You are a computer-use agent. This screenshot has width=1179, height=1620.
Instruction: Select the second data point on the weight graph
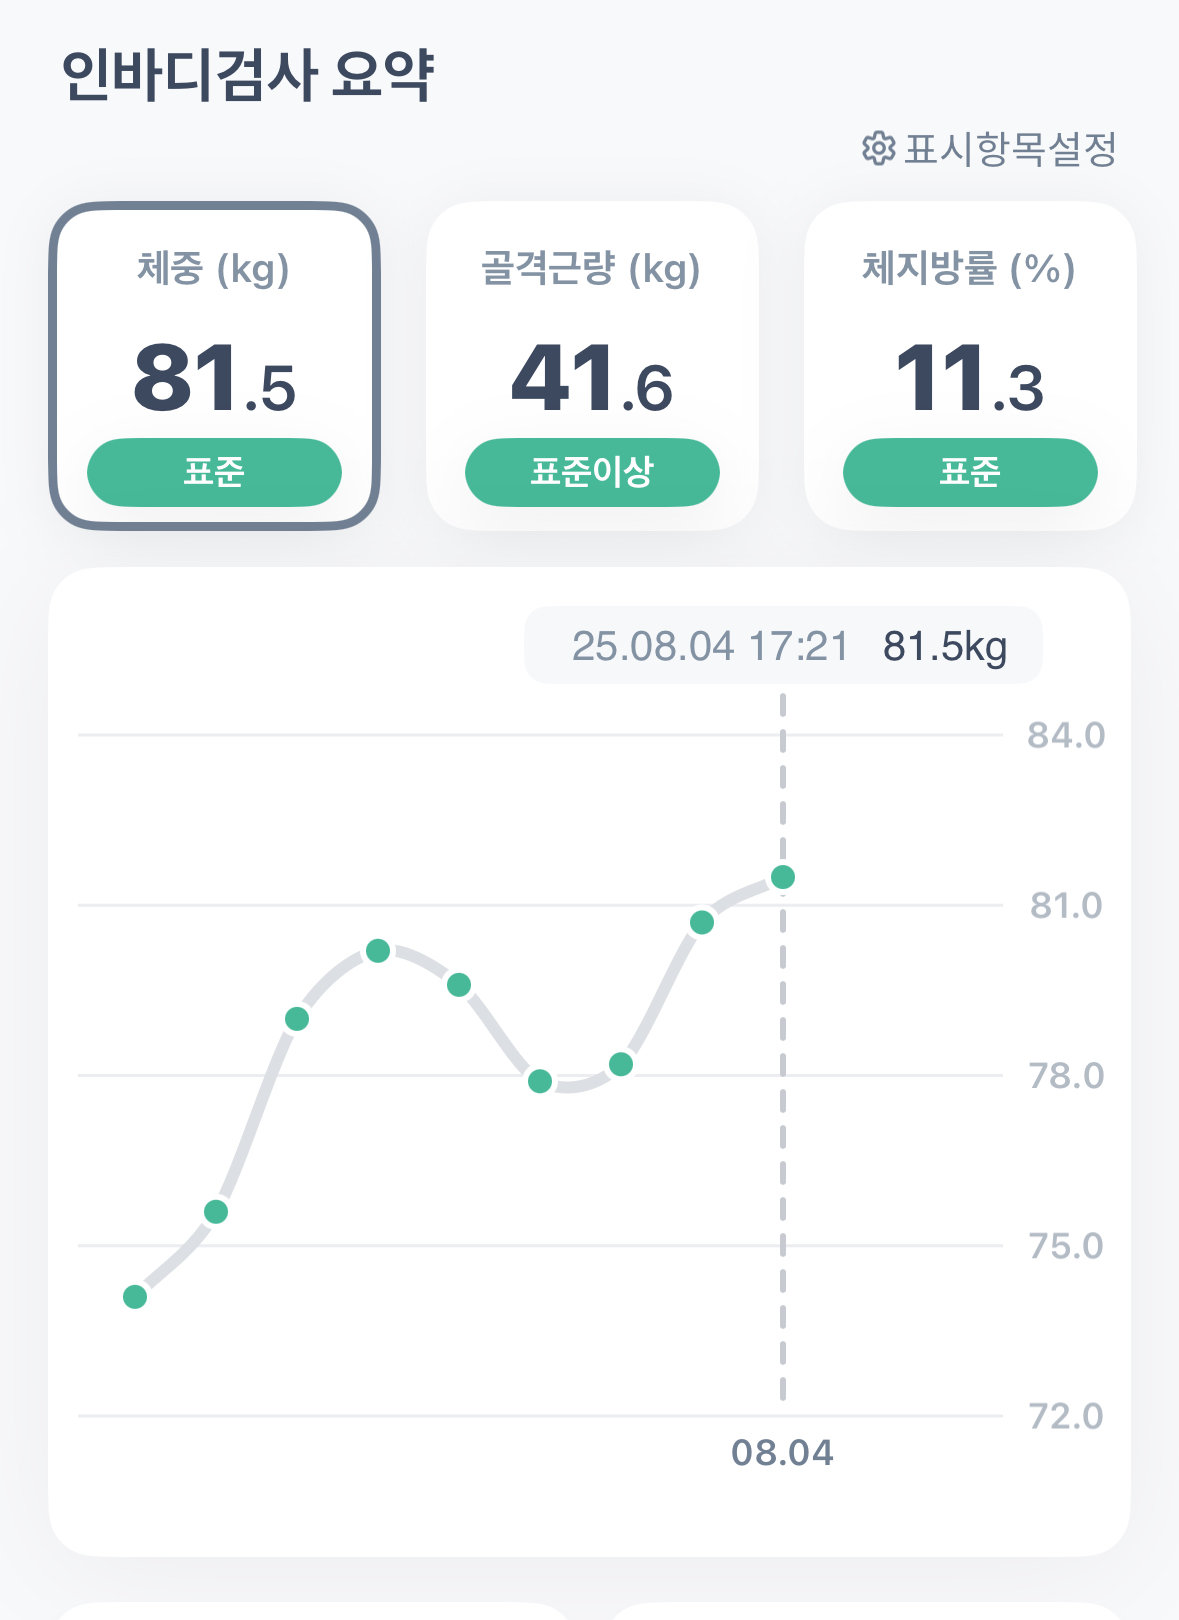tap(216, 1212)
